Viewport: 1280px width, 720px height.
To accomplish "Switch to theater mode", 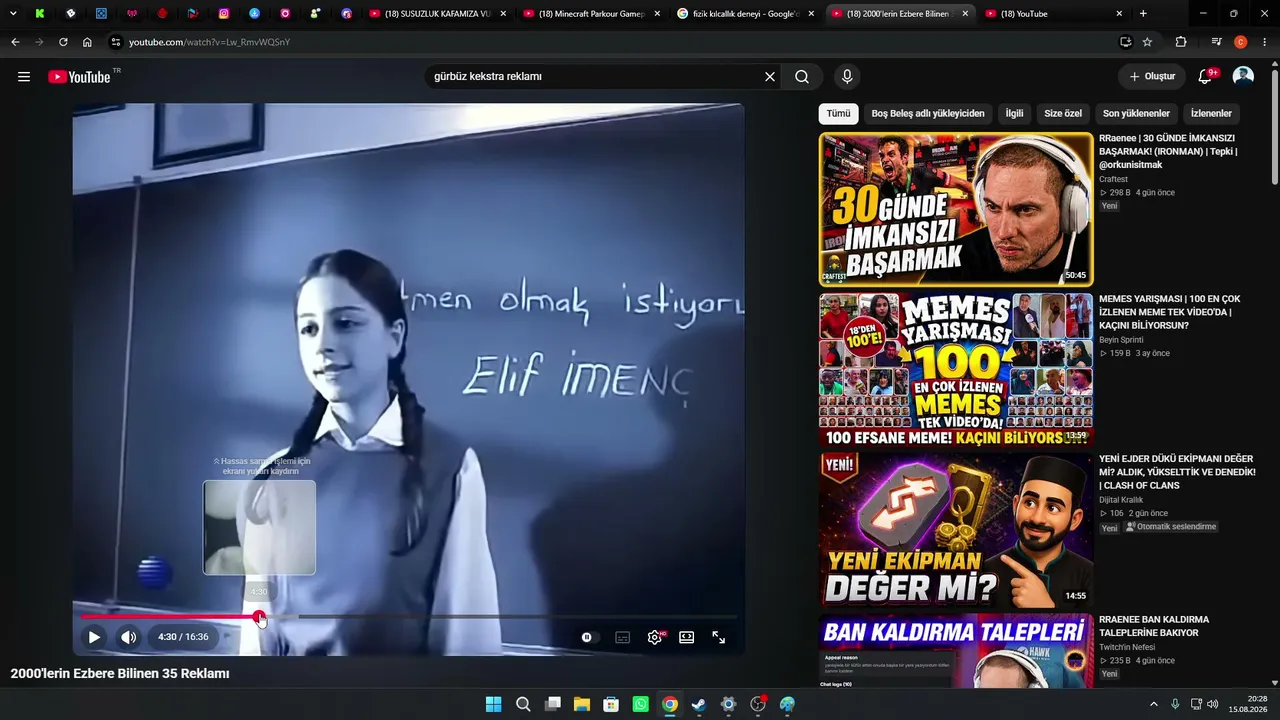I will click(x=687, y=637).
